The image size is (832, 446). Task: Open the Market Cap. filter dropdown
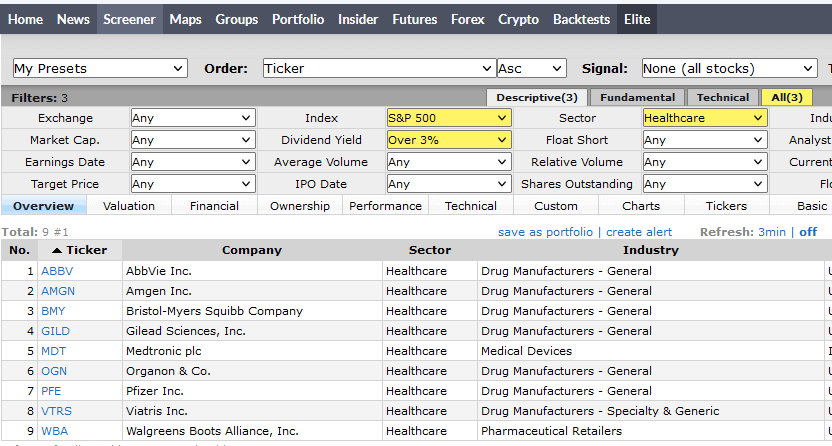pyautogui.click(x=193, y=140)
